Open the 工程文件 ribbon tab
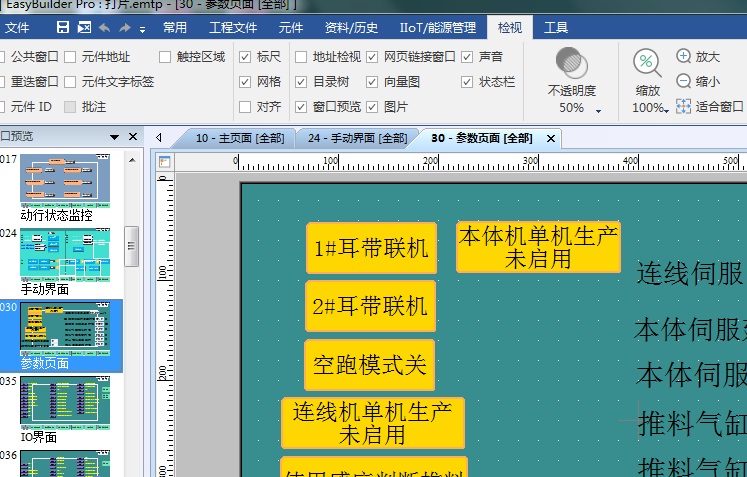Viewport: 747px width, 477px height. coord(232,27)
